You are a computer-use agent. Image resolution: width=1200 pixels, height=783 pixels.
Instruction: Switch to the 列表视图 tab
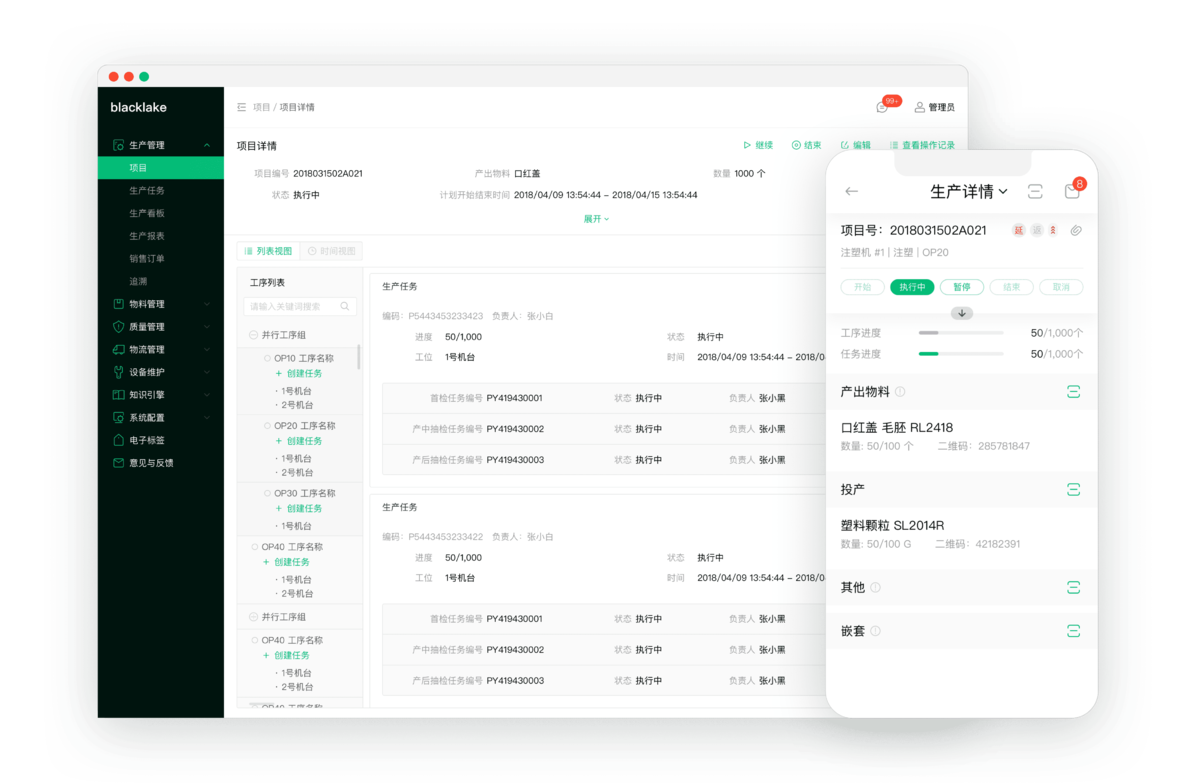(268, 251)
